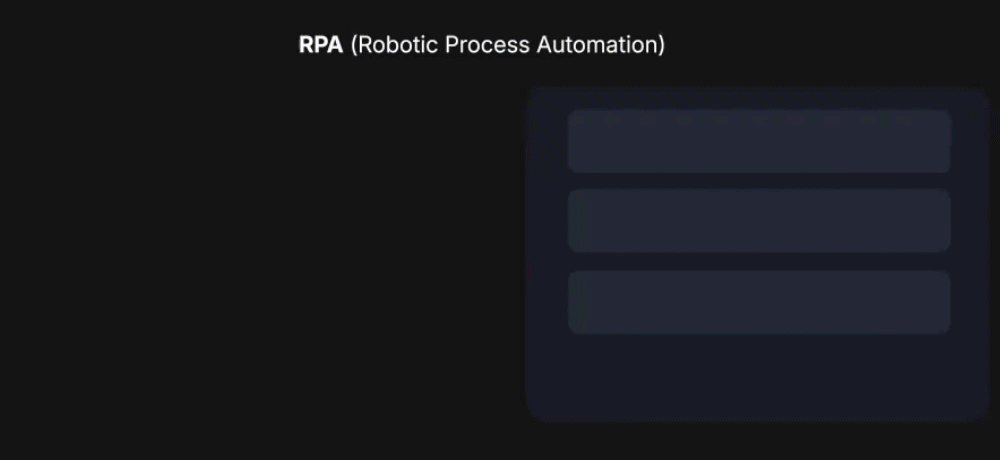This screenshot has height=460, width=1000.
Task: Click the letter A in bold RPA
Action: [335, 46]
